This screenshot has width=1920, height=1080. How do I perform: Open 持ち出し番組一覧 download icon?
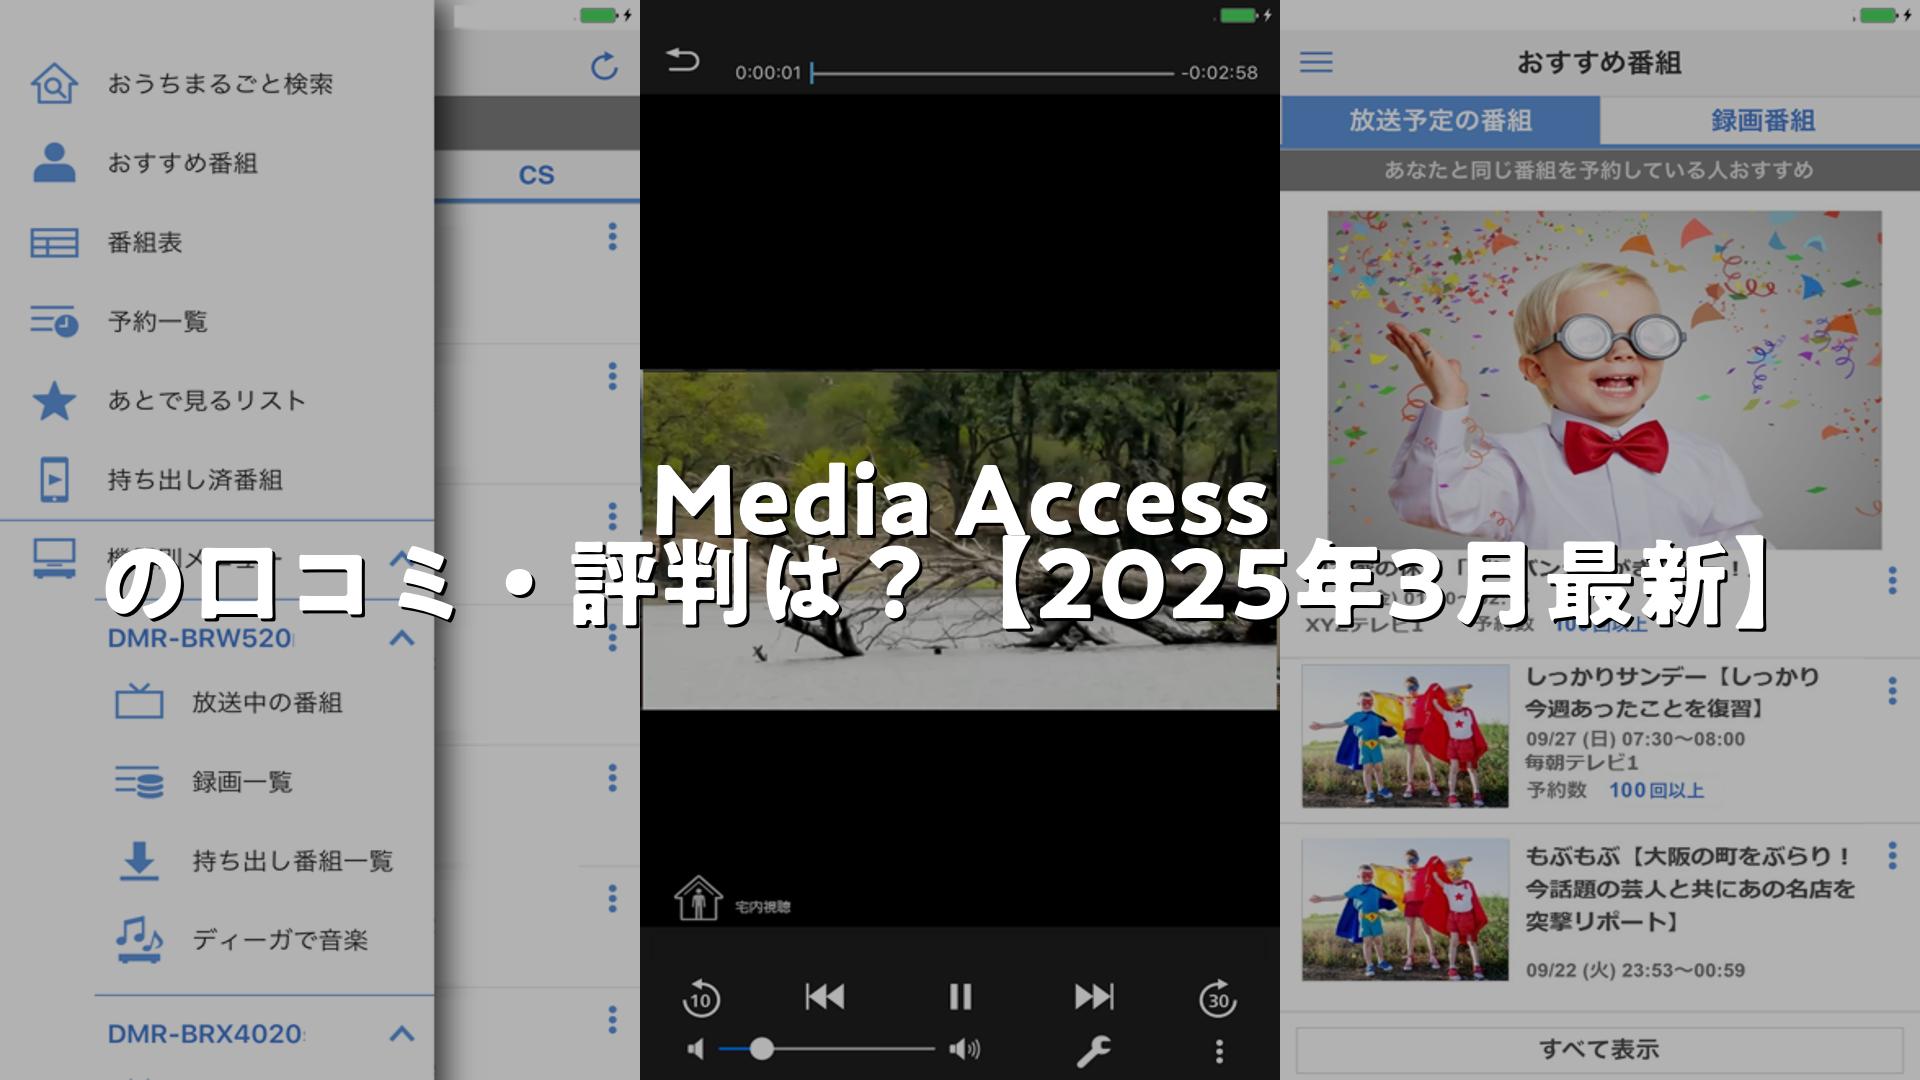[x=139, y=860]
